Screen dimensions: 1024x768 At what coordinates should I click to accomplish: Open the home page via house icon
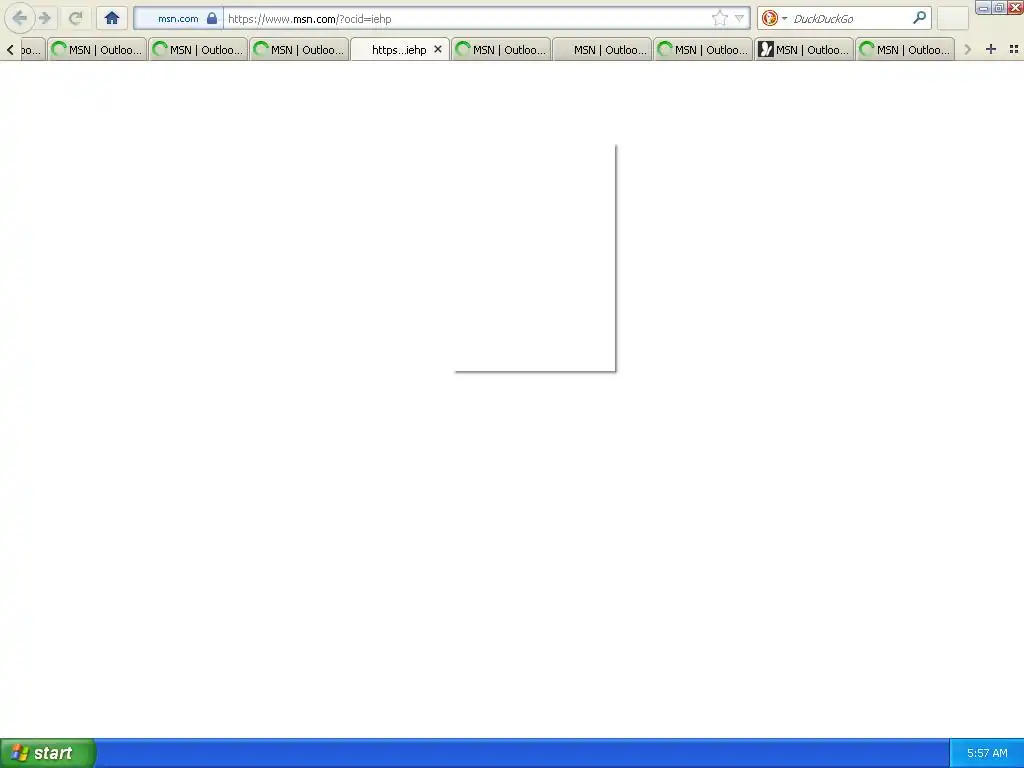point(112,18)
